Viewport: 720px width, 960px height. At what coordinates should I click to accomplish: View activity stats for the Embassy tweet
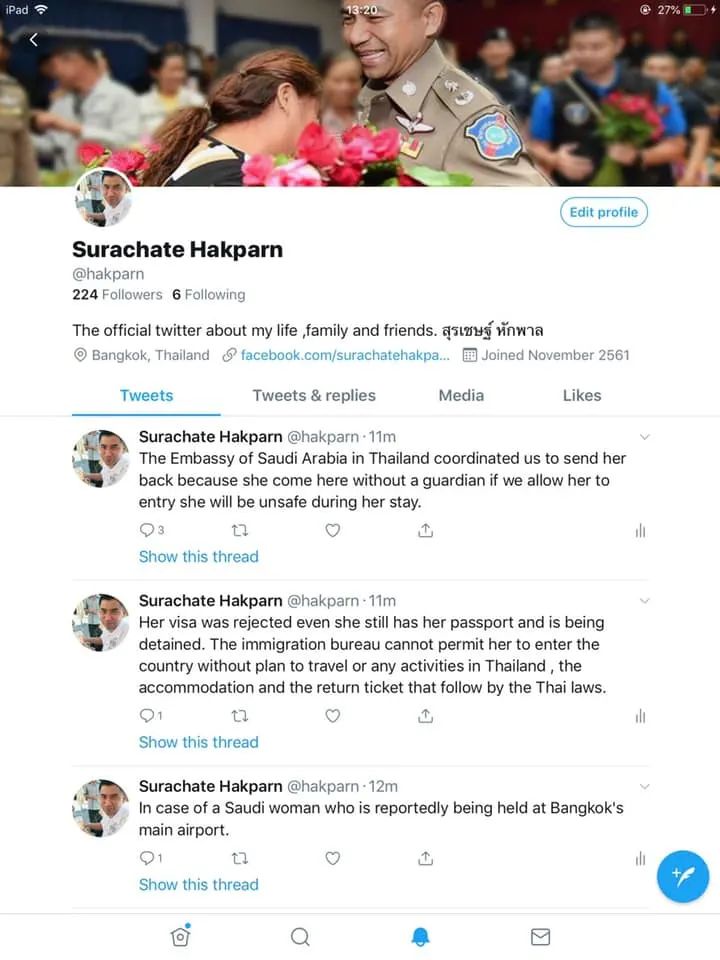(x=640, y=530)
